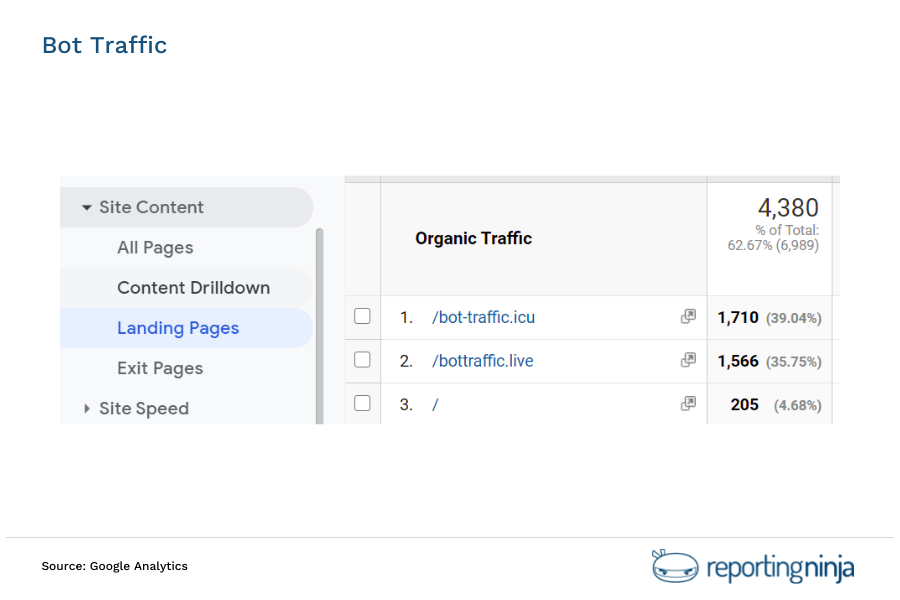Image resolution: width=900 pixels, height=600 pixels.
Task: Open Exit Pages report
Action: point(160,368)
